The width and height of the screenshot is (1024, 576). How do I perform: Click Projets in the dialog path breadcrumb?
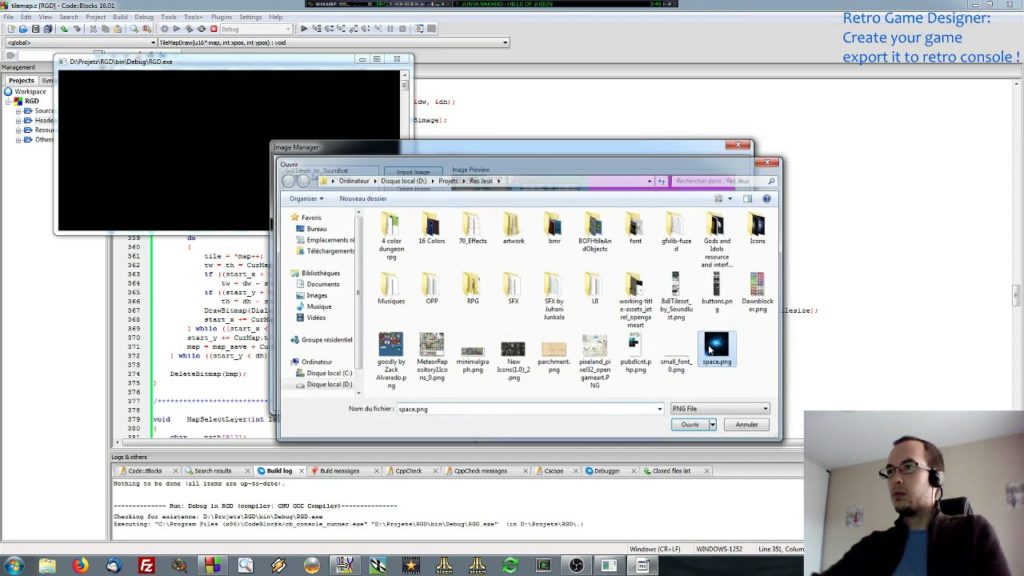(x=448, y=181)
